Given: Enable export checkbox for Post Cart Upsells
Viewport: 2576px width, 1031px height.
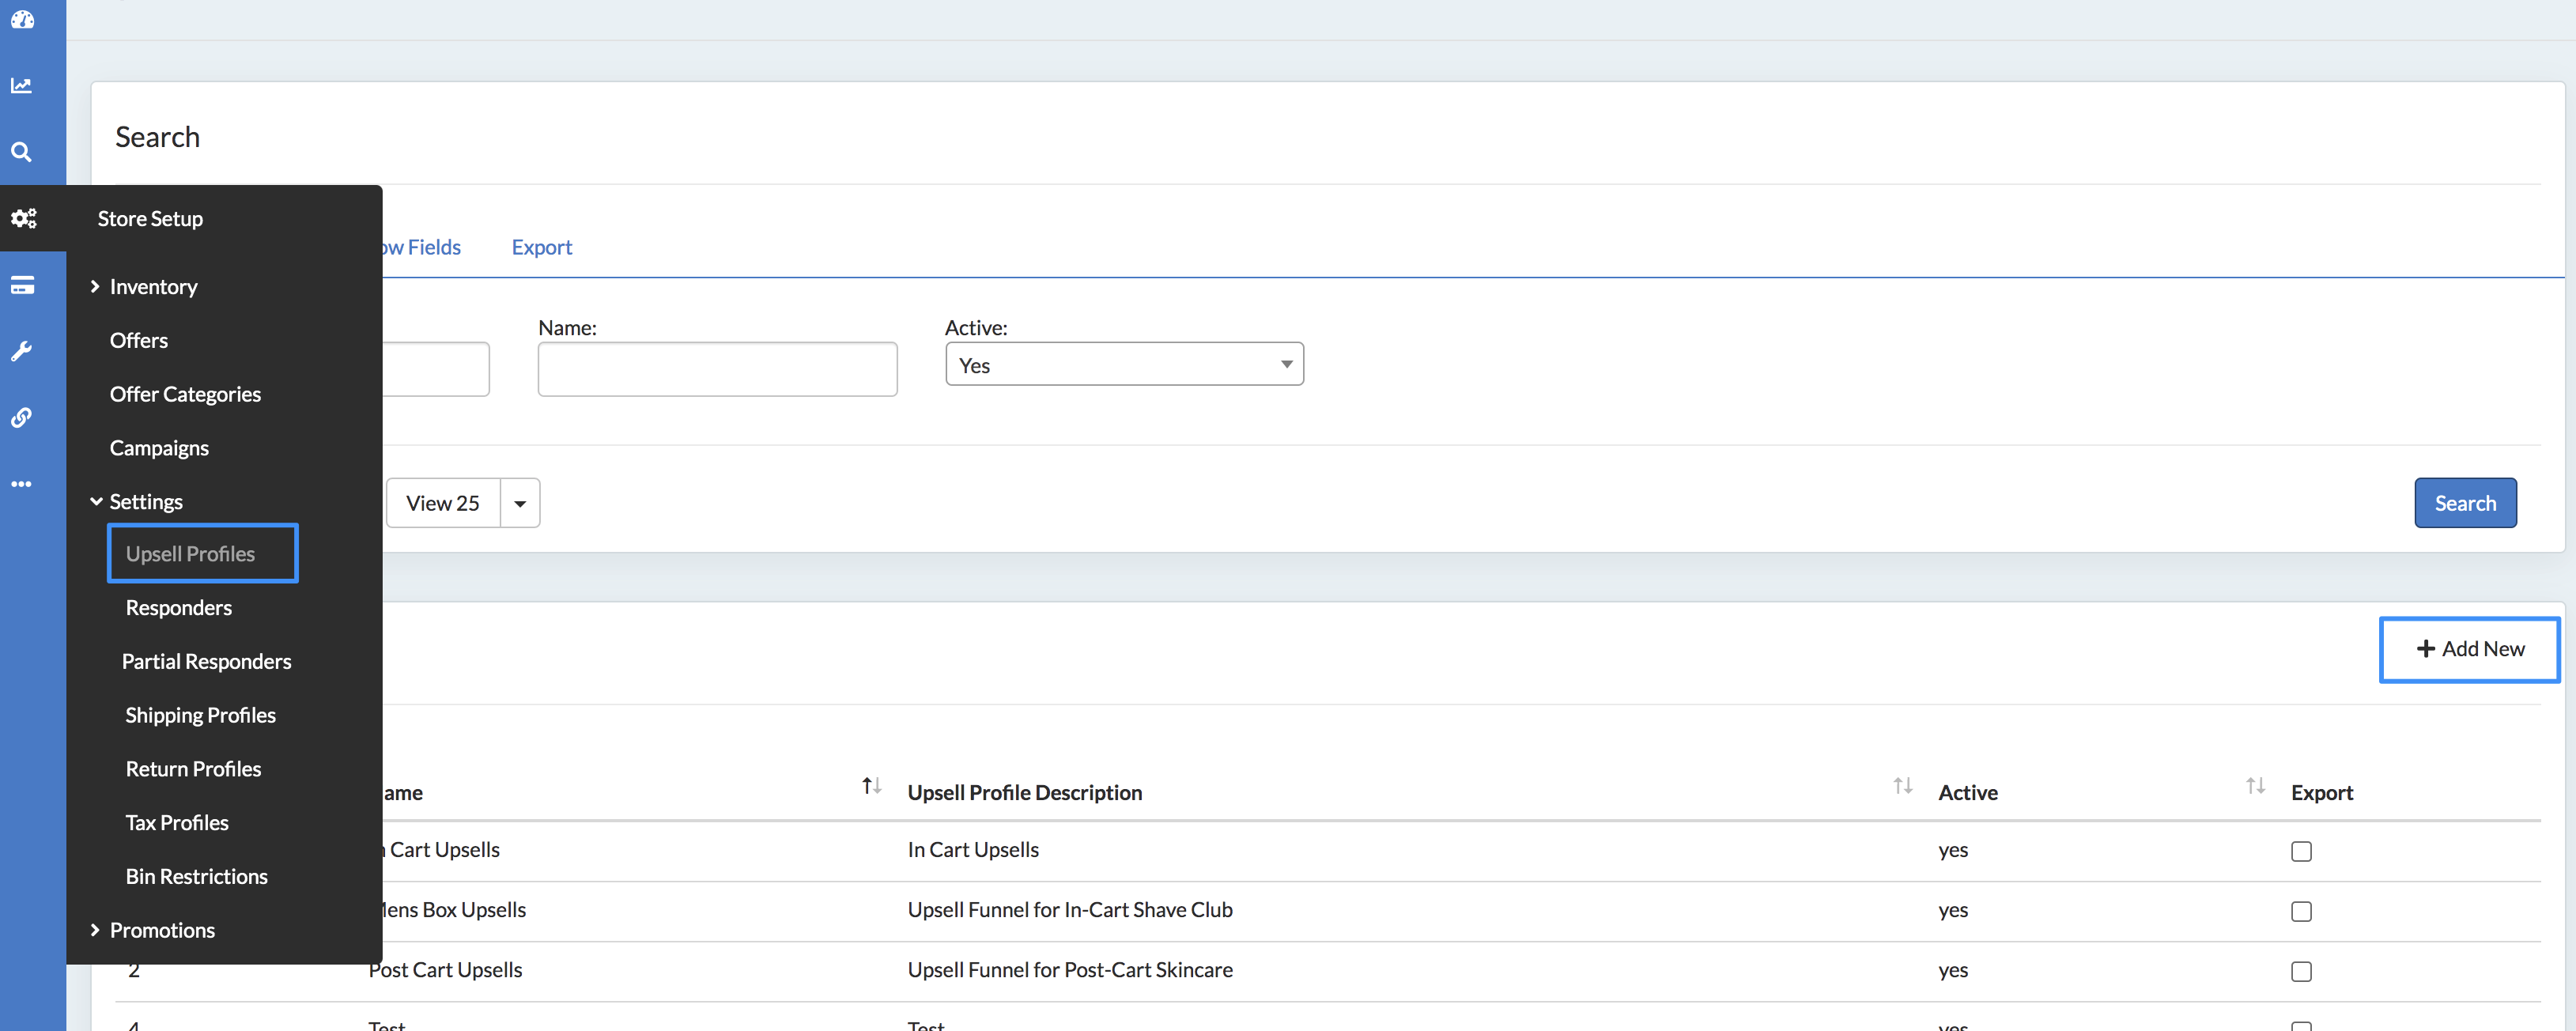Looking at the screenshot, I should click(2301, 971).
